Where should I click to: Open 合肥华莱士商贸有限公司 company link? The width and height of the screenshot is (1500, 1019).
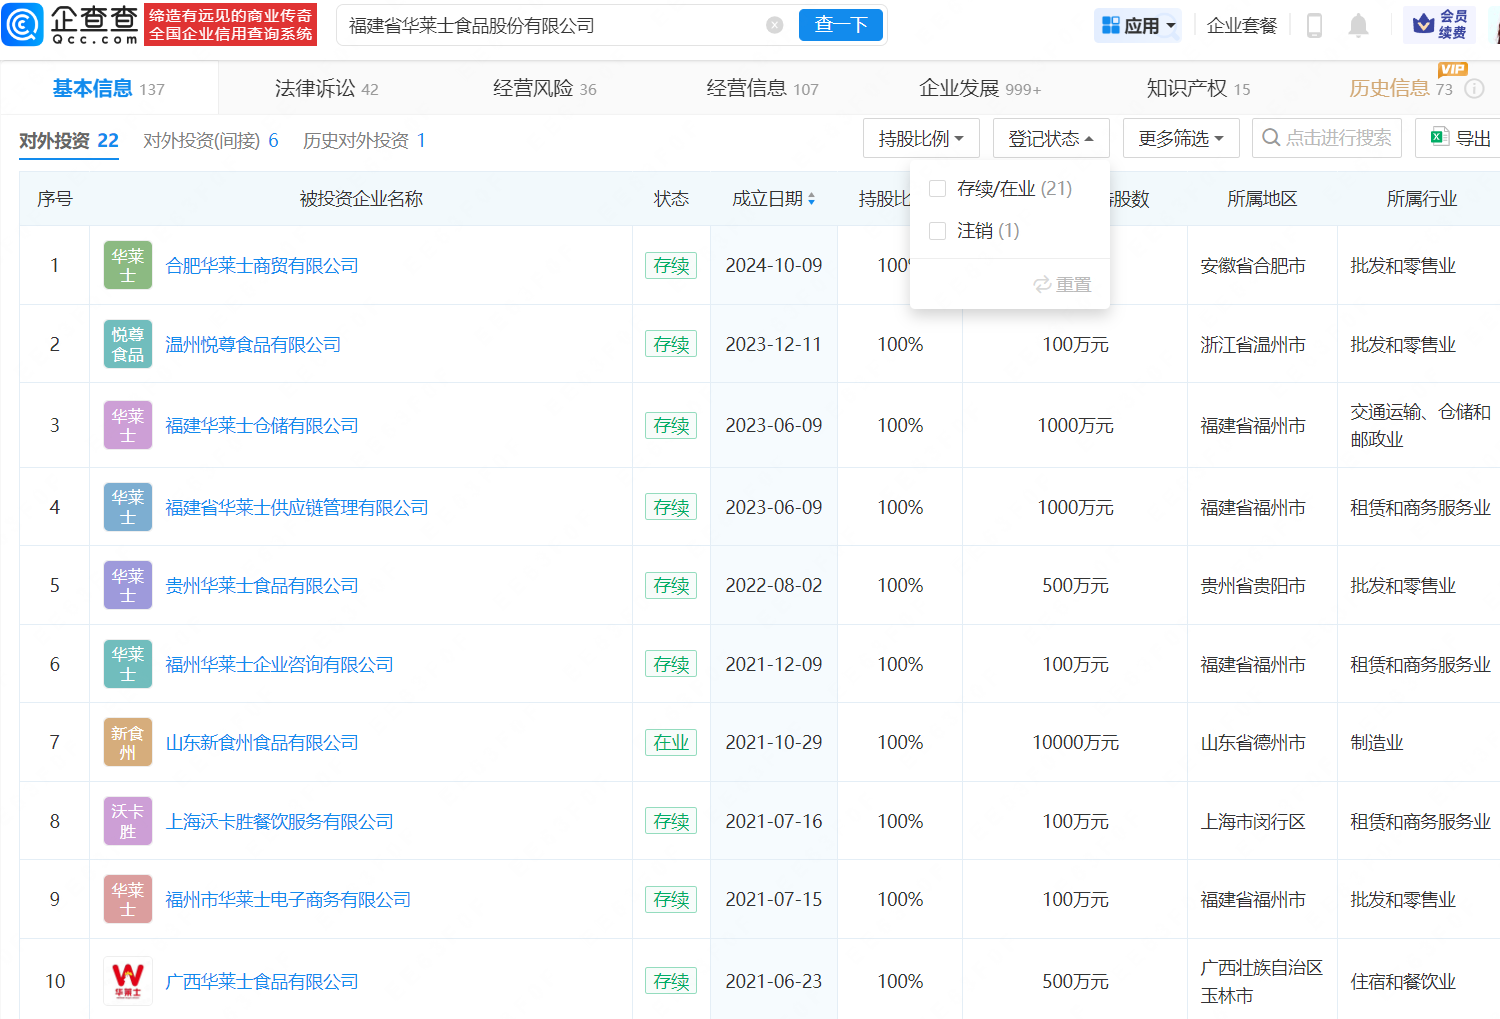(x=261, y=266)
